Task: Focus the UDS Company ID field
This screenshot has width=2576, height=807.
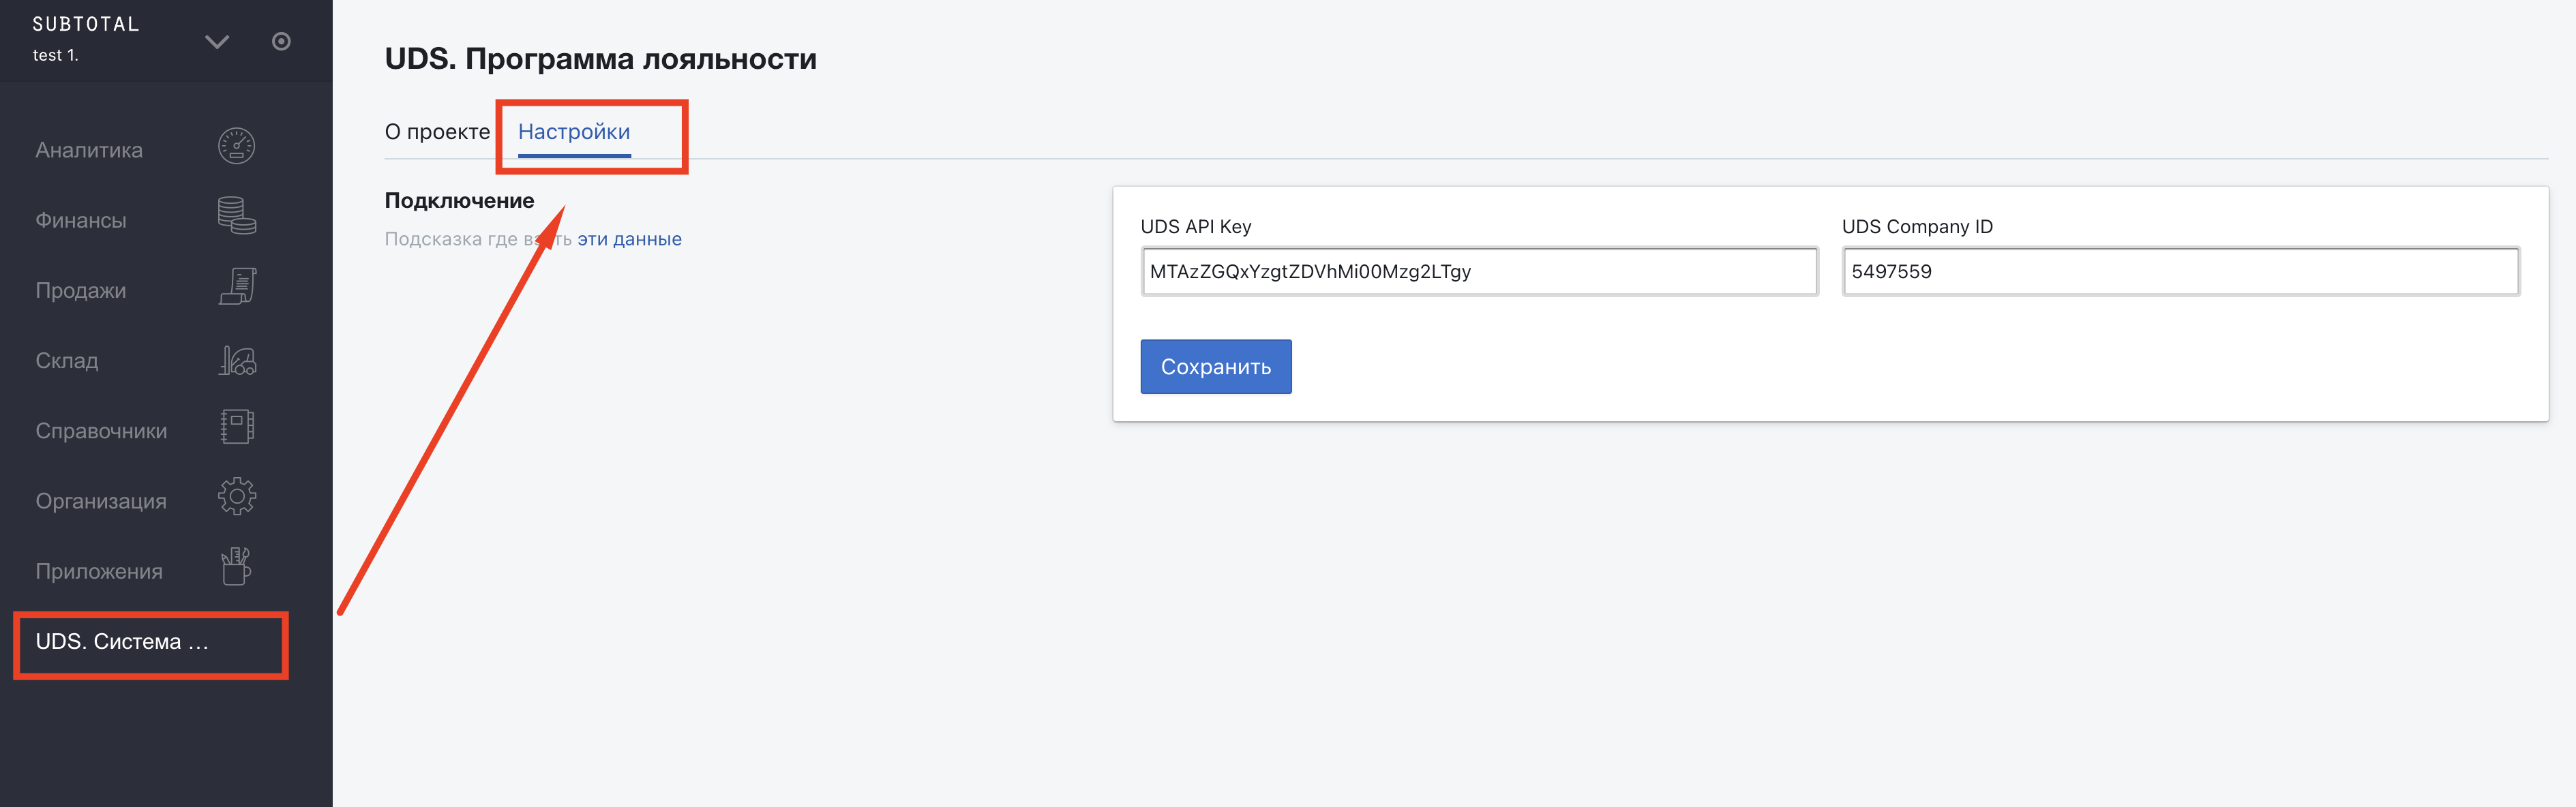Action: 2180,272
